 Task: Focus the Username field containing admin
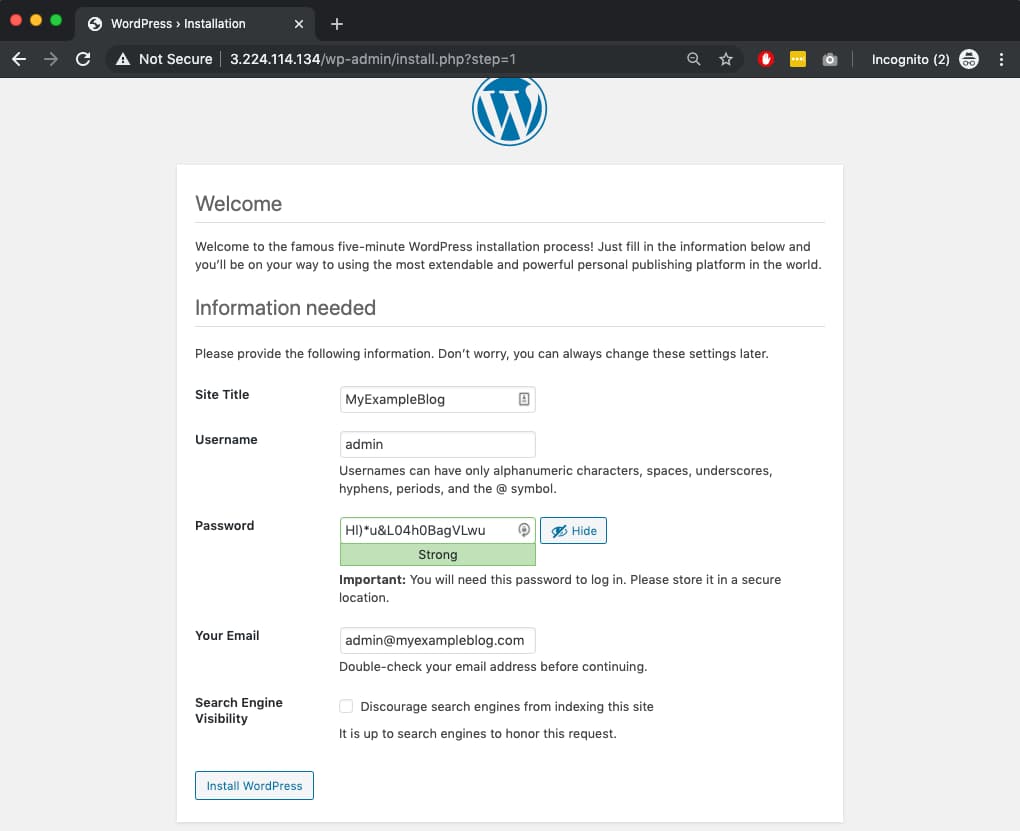pos(437,444)
